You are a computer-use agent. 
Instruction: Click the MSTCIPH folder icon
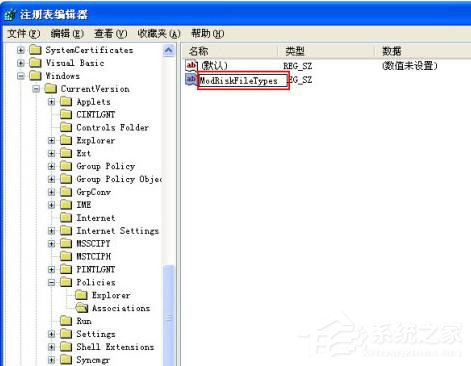pos(66,256)
